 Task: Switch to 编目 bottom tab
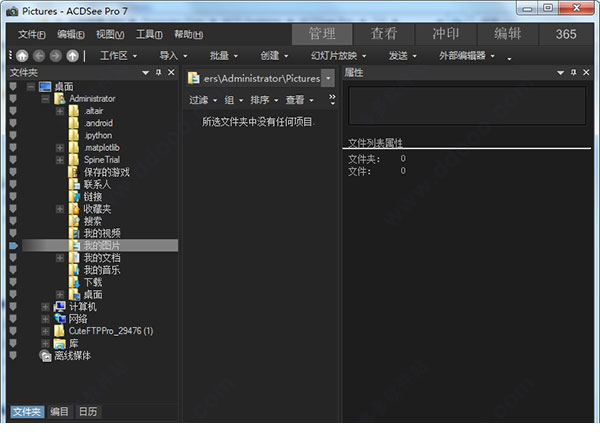click(x=59, y=412)
